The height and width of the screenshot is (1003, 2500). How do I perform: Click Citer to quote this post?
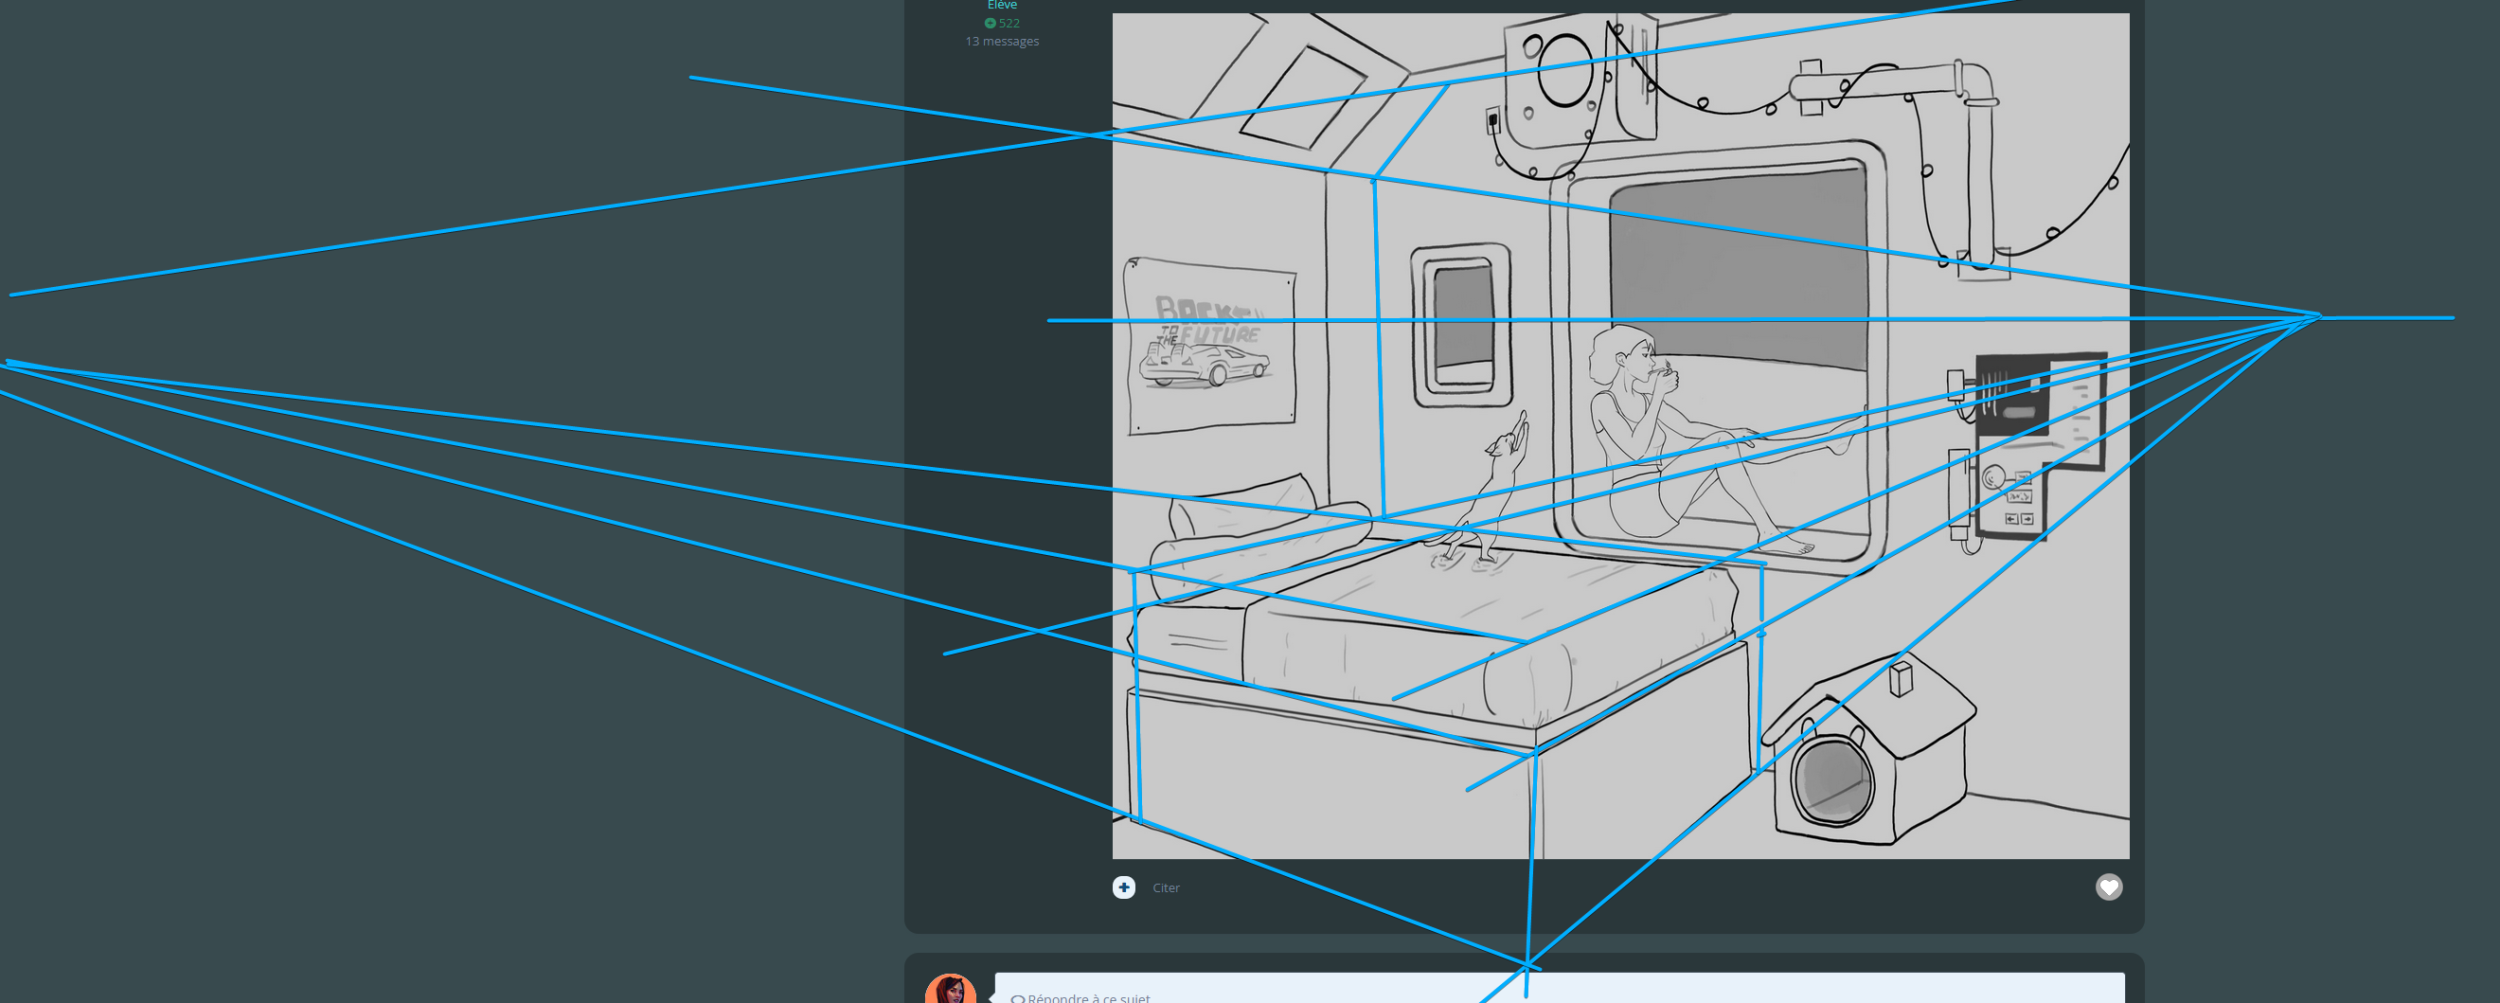(x=1165, y=888)
